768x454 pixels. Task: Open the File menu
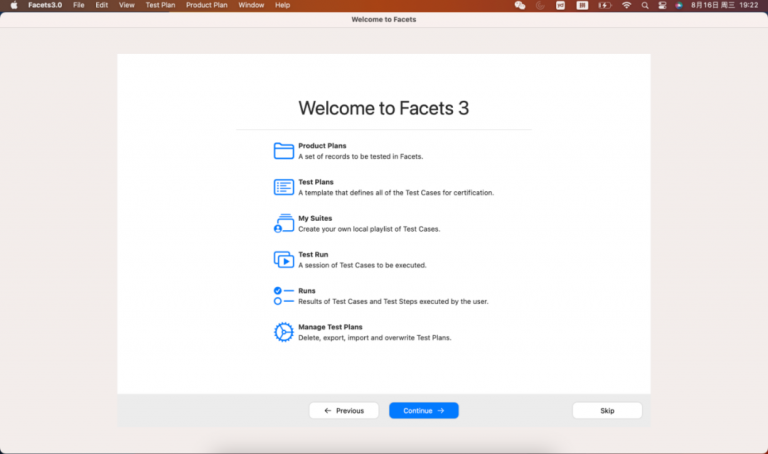(x=79, y=5)
